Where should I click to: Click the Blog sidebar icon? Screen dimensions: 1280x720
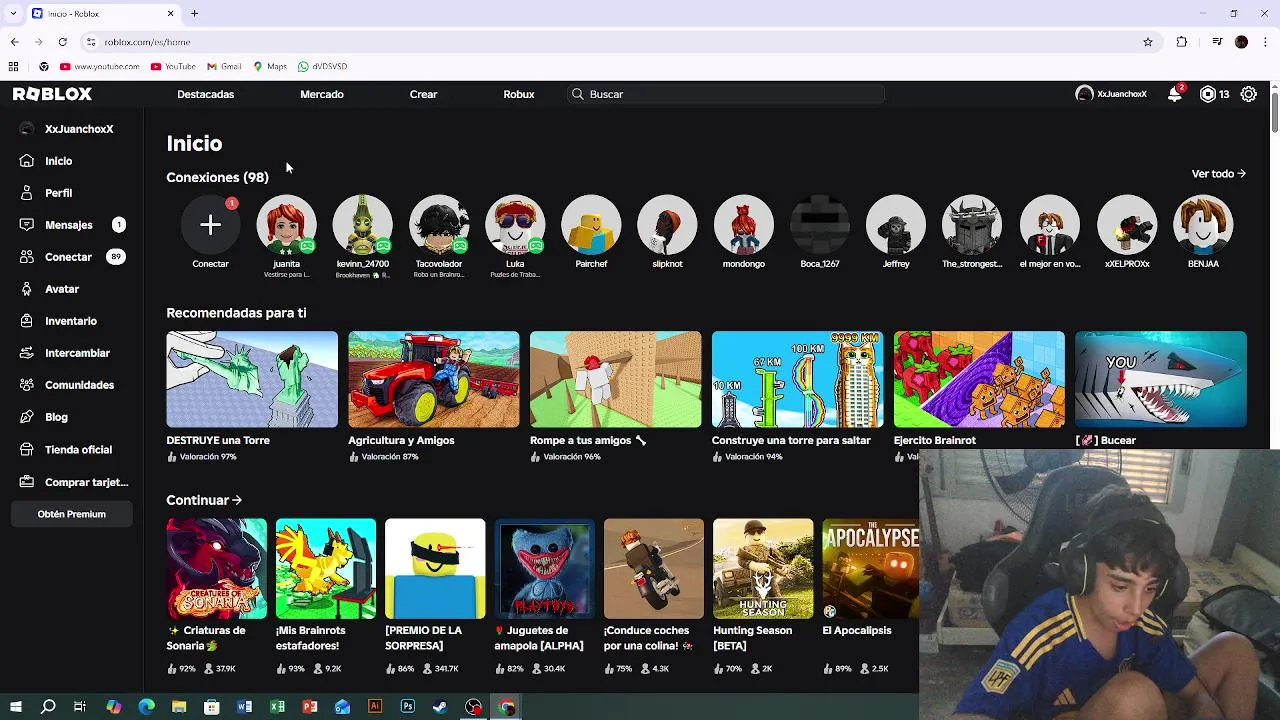27,417
